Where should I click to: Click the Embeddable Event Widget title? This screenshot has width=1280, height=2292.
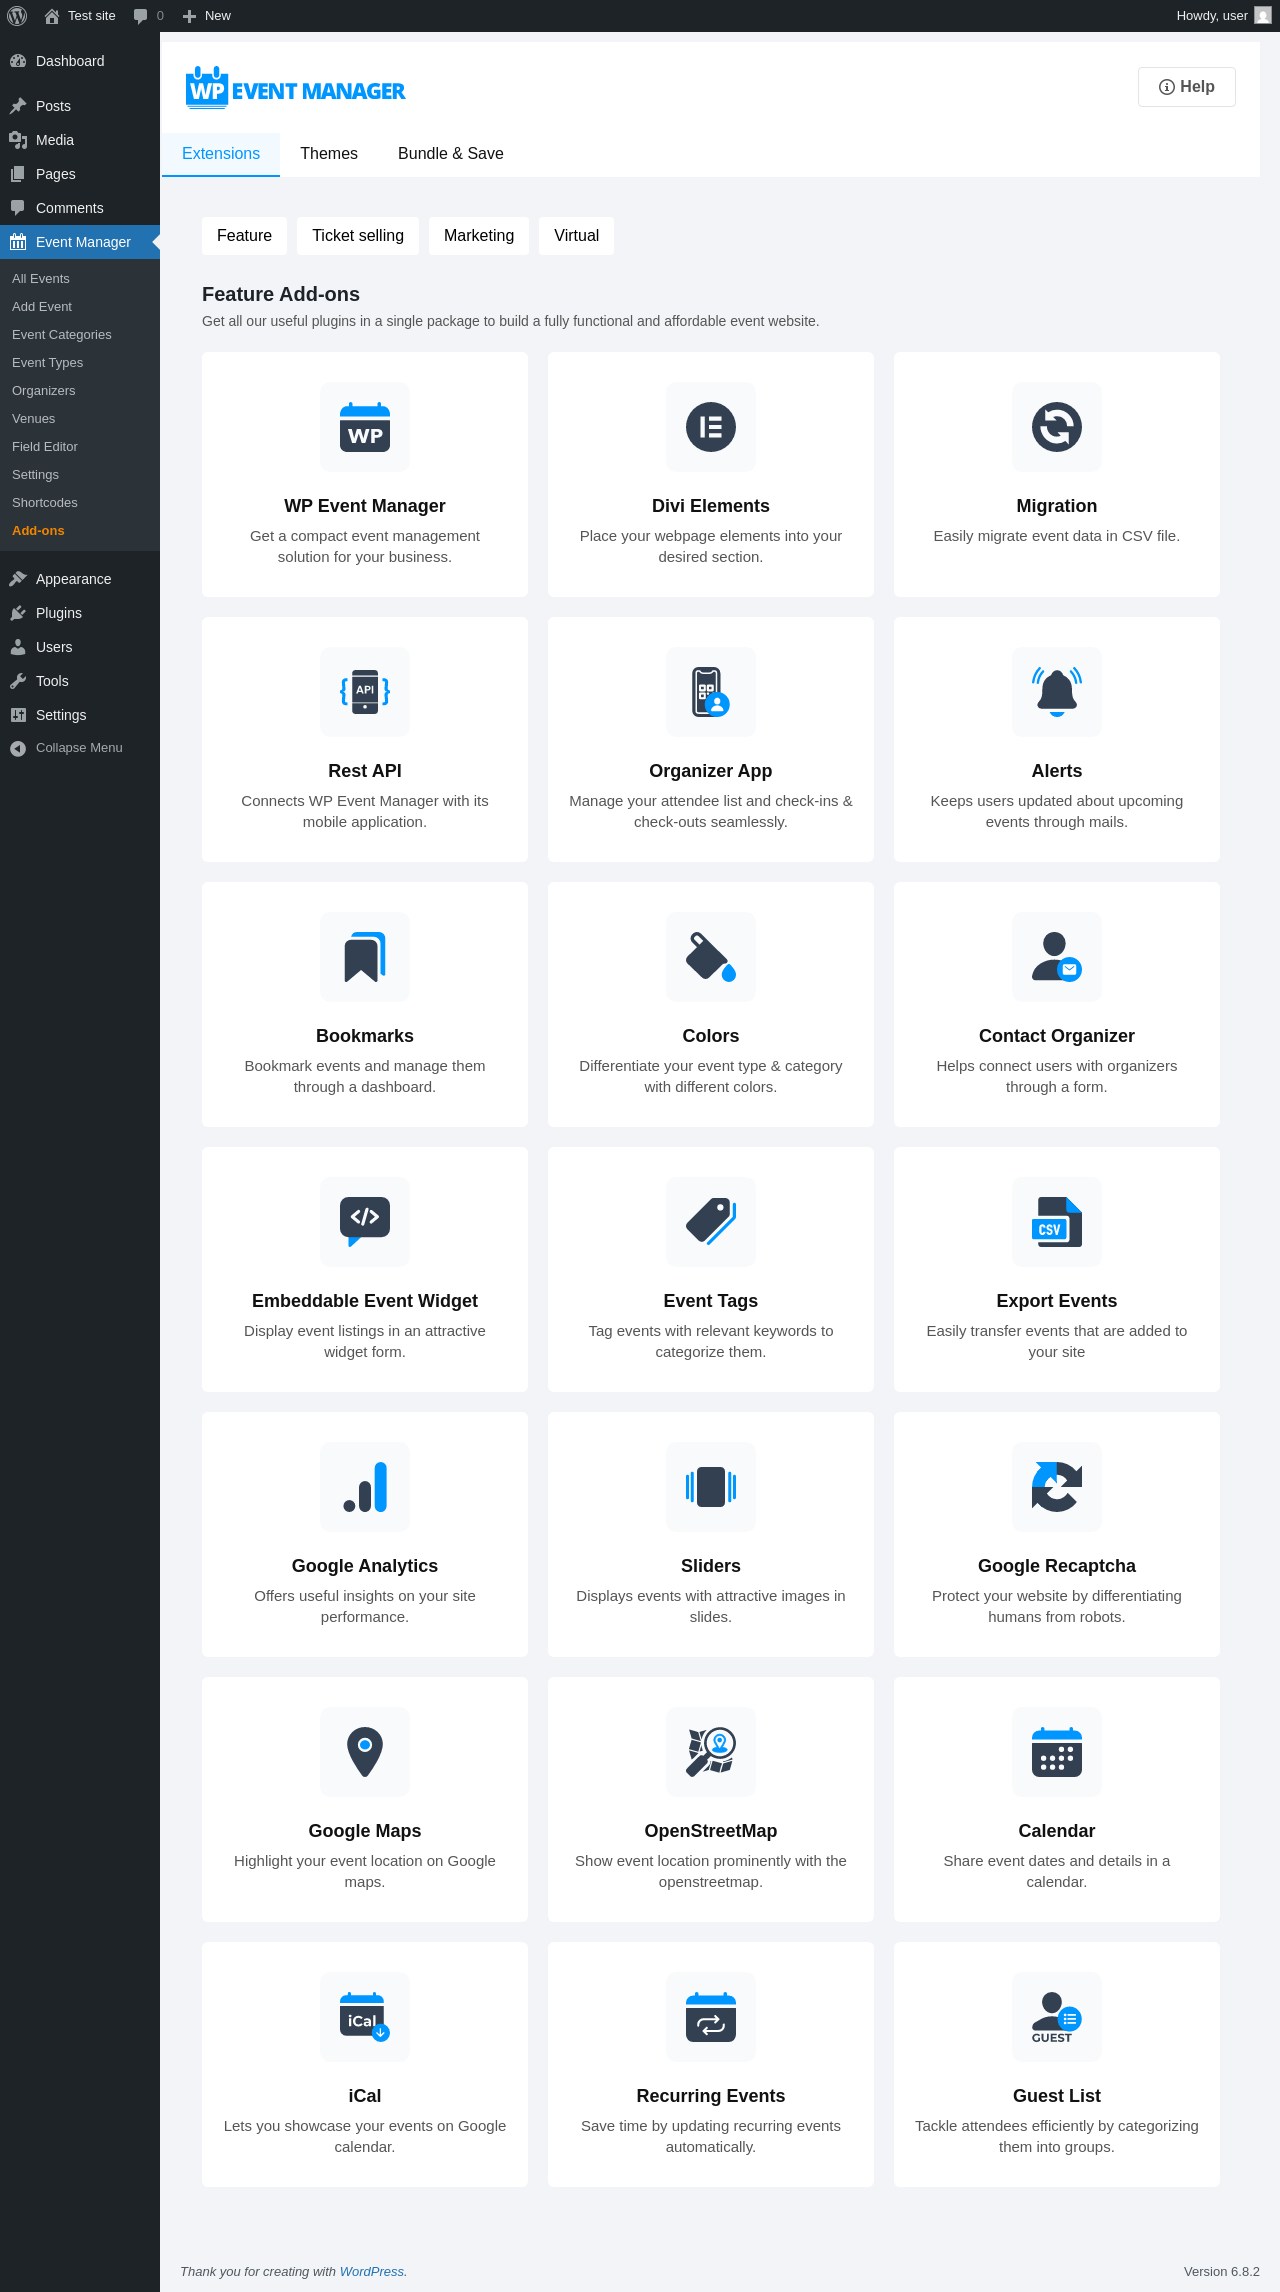point(365,1301)
